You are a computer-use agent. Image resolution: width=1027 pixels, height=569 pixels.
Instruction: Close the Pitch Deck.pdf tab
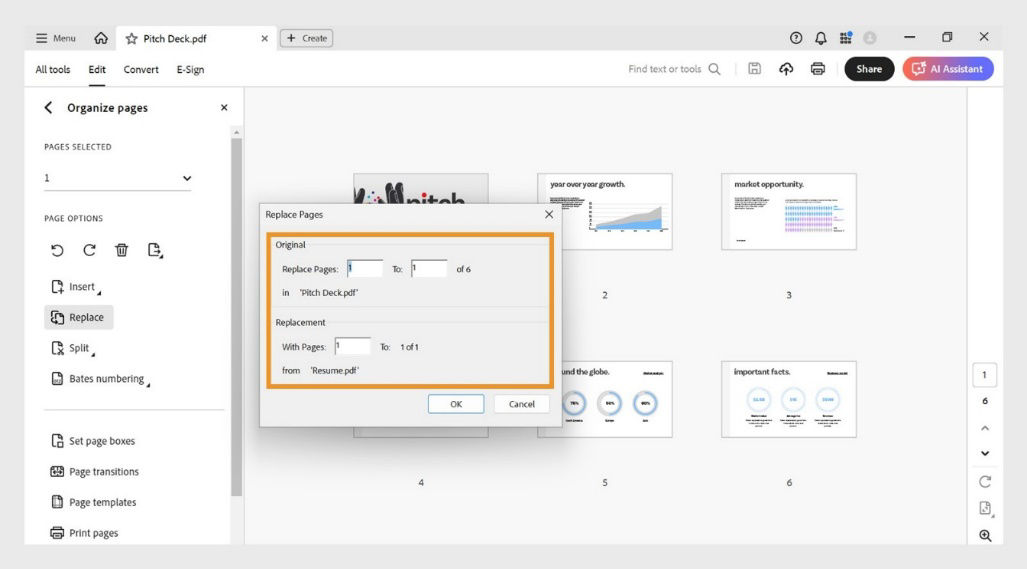click(265, 39)
